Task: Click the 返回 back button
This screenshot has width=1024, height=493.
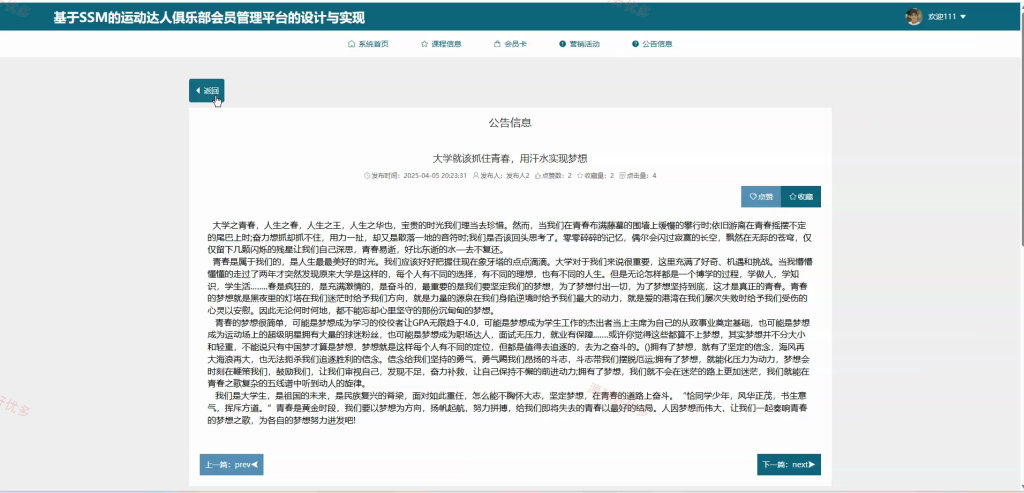Action: coord(206,90)
